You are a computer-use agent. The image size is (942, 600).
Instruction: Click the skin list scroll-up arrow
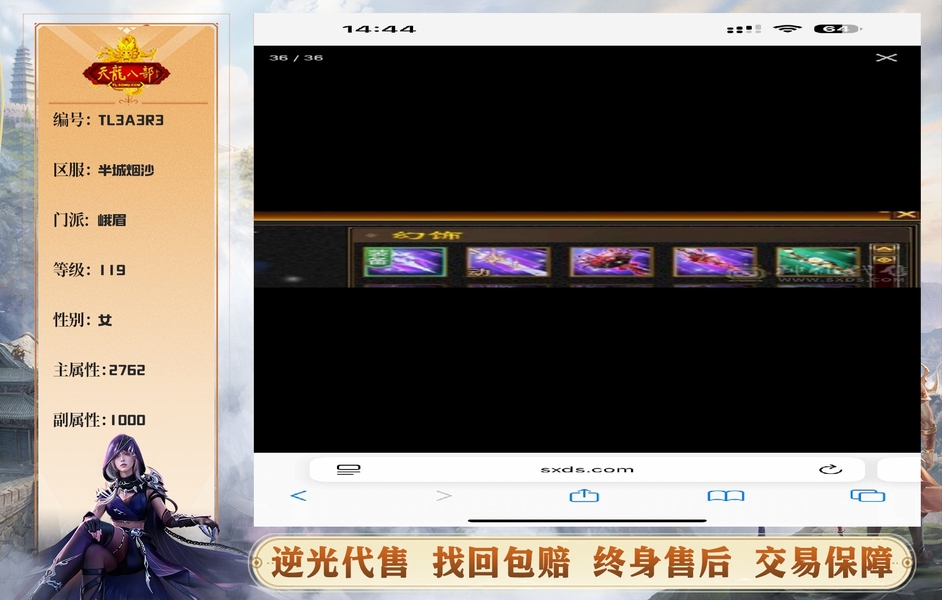tap(884, 249)
